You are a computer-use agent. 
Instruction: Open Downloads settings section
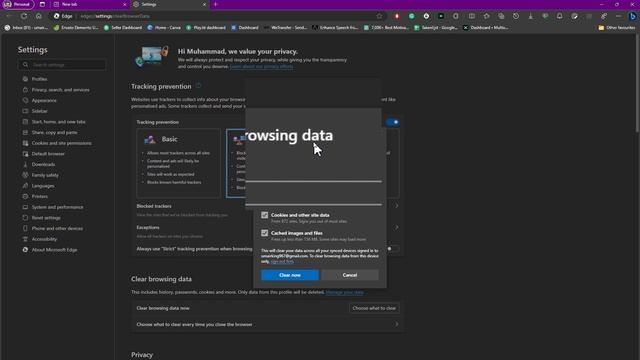(43, 164)
